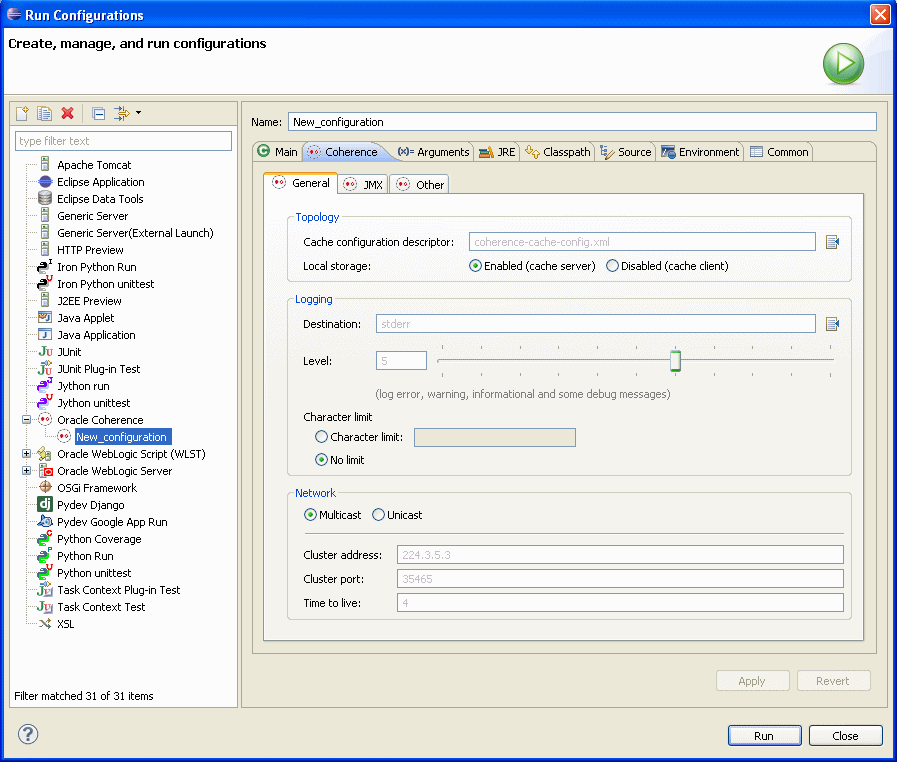Switch to the Classpath tab
Image resolution: width=897 pixels, height=762 pixels.
pyautogui.click(x=558, y=152)
